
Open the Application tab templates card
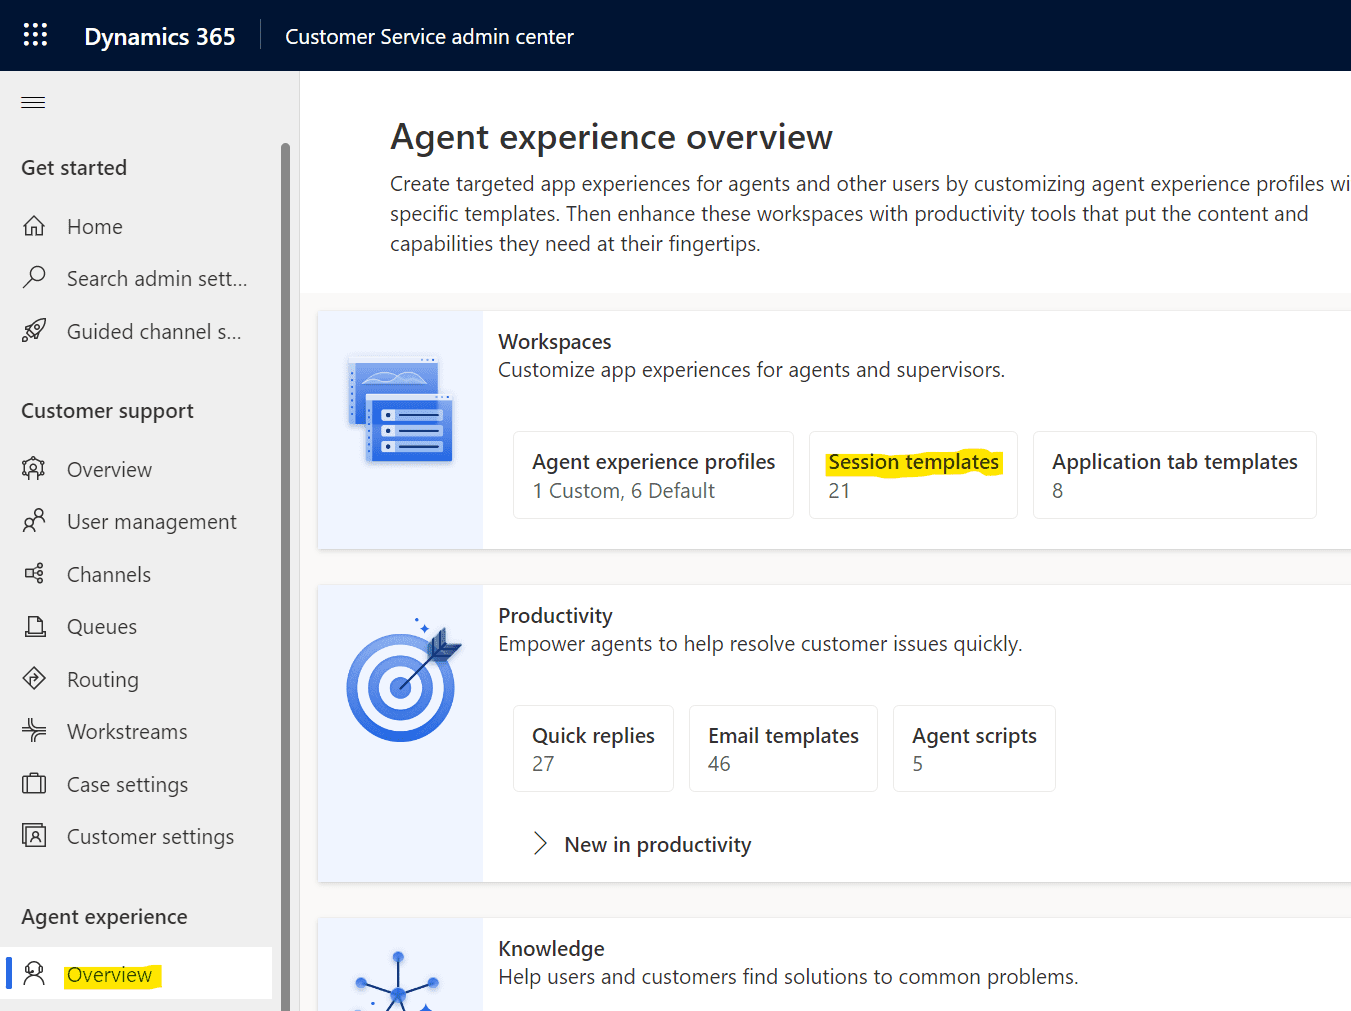click(1174, 475)
